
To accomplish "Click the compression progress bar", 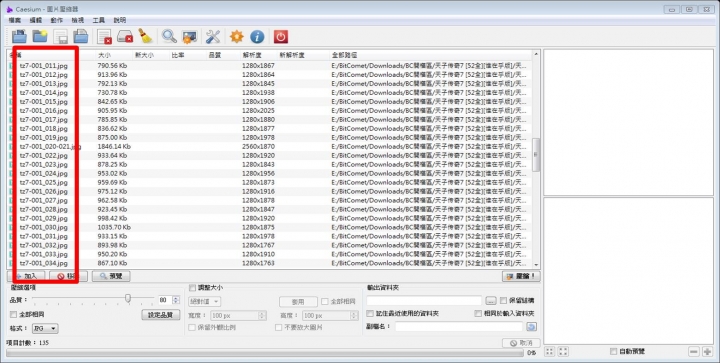I will click(264, 353).
